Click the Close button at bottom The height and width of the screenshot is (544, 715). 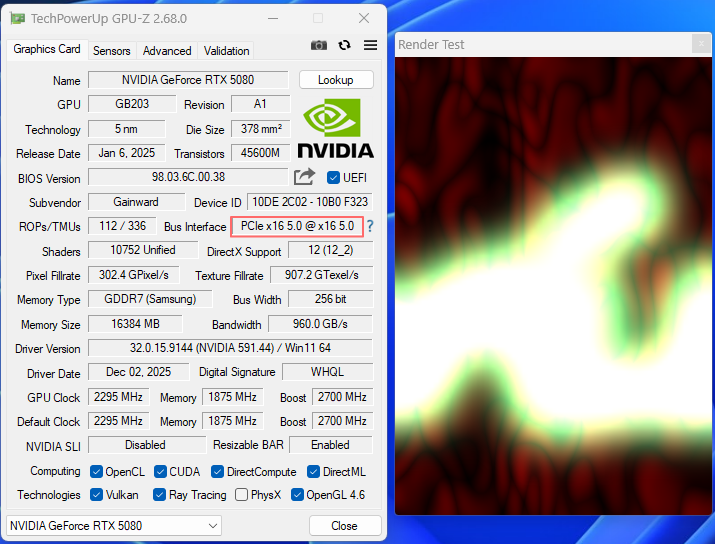[345, 526]
